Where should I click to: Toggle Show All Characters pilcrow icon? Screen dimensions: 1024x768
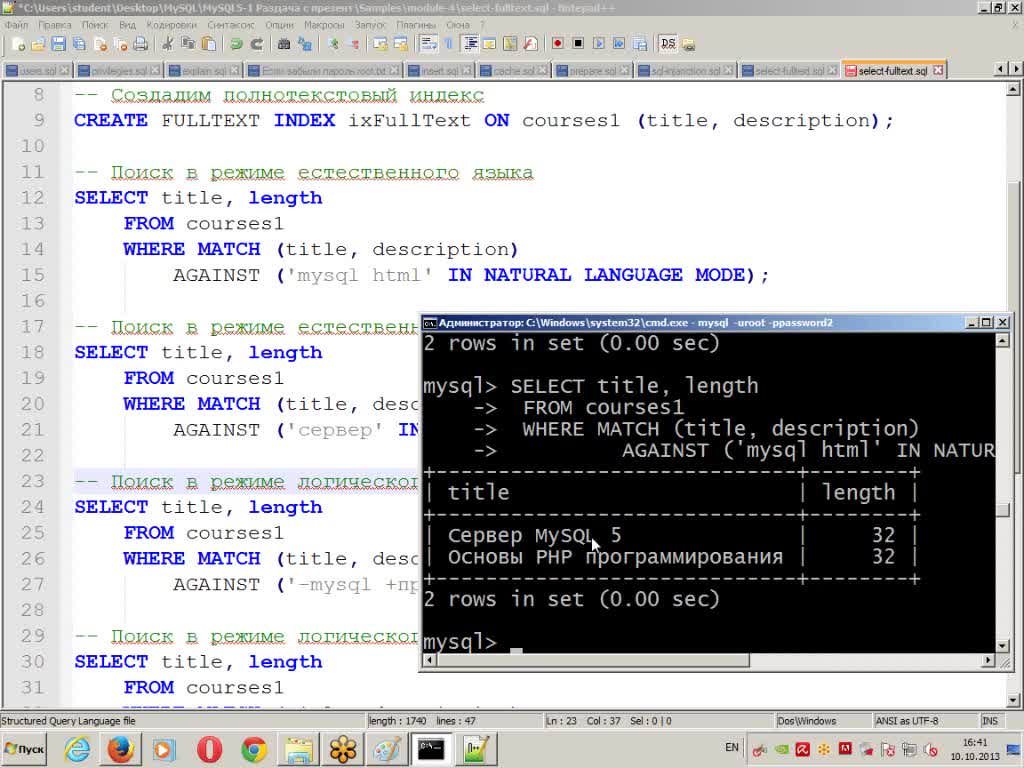tap(449, 44)
